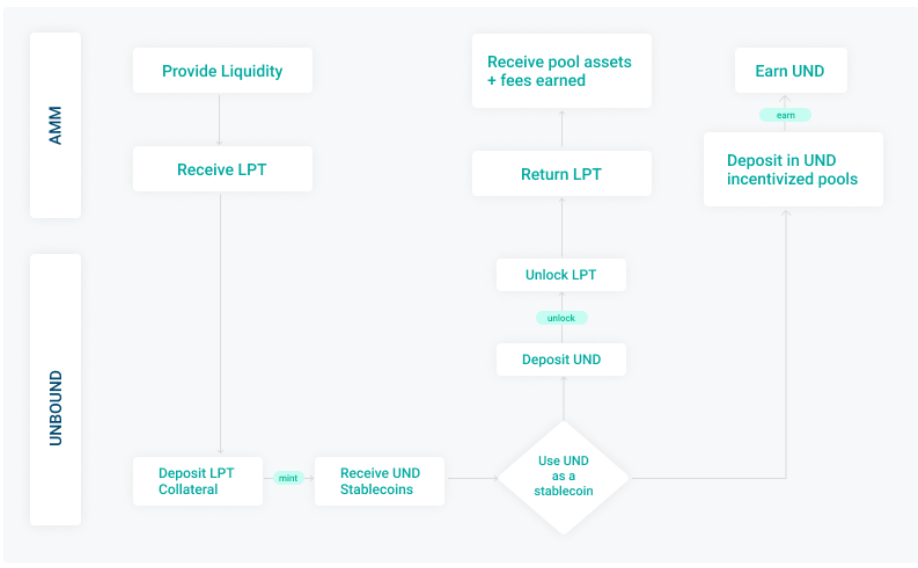Click the Deposit LPT Collateral box
The image size is (918, 568).
pyautogui.click(x=198, y=481)
